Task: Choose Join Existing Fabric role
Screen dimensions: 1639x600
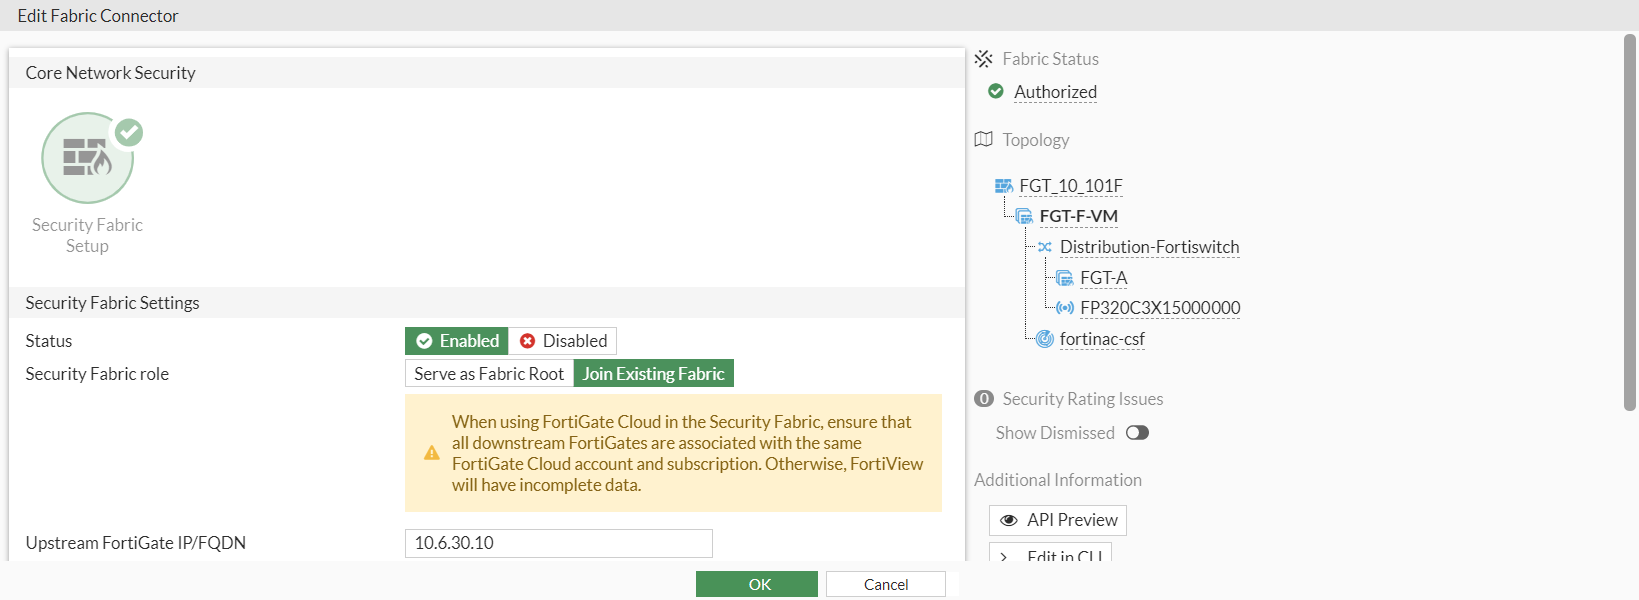Action: click(x=653, y=374)
